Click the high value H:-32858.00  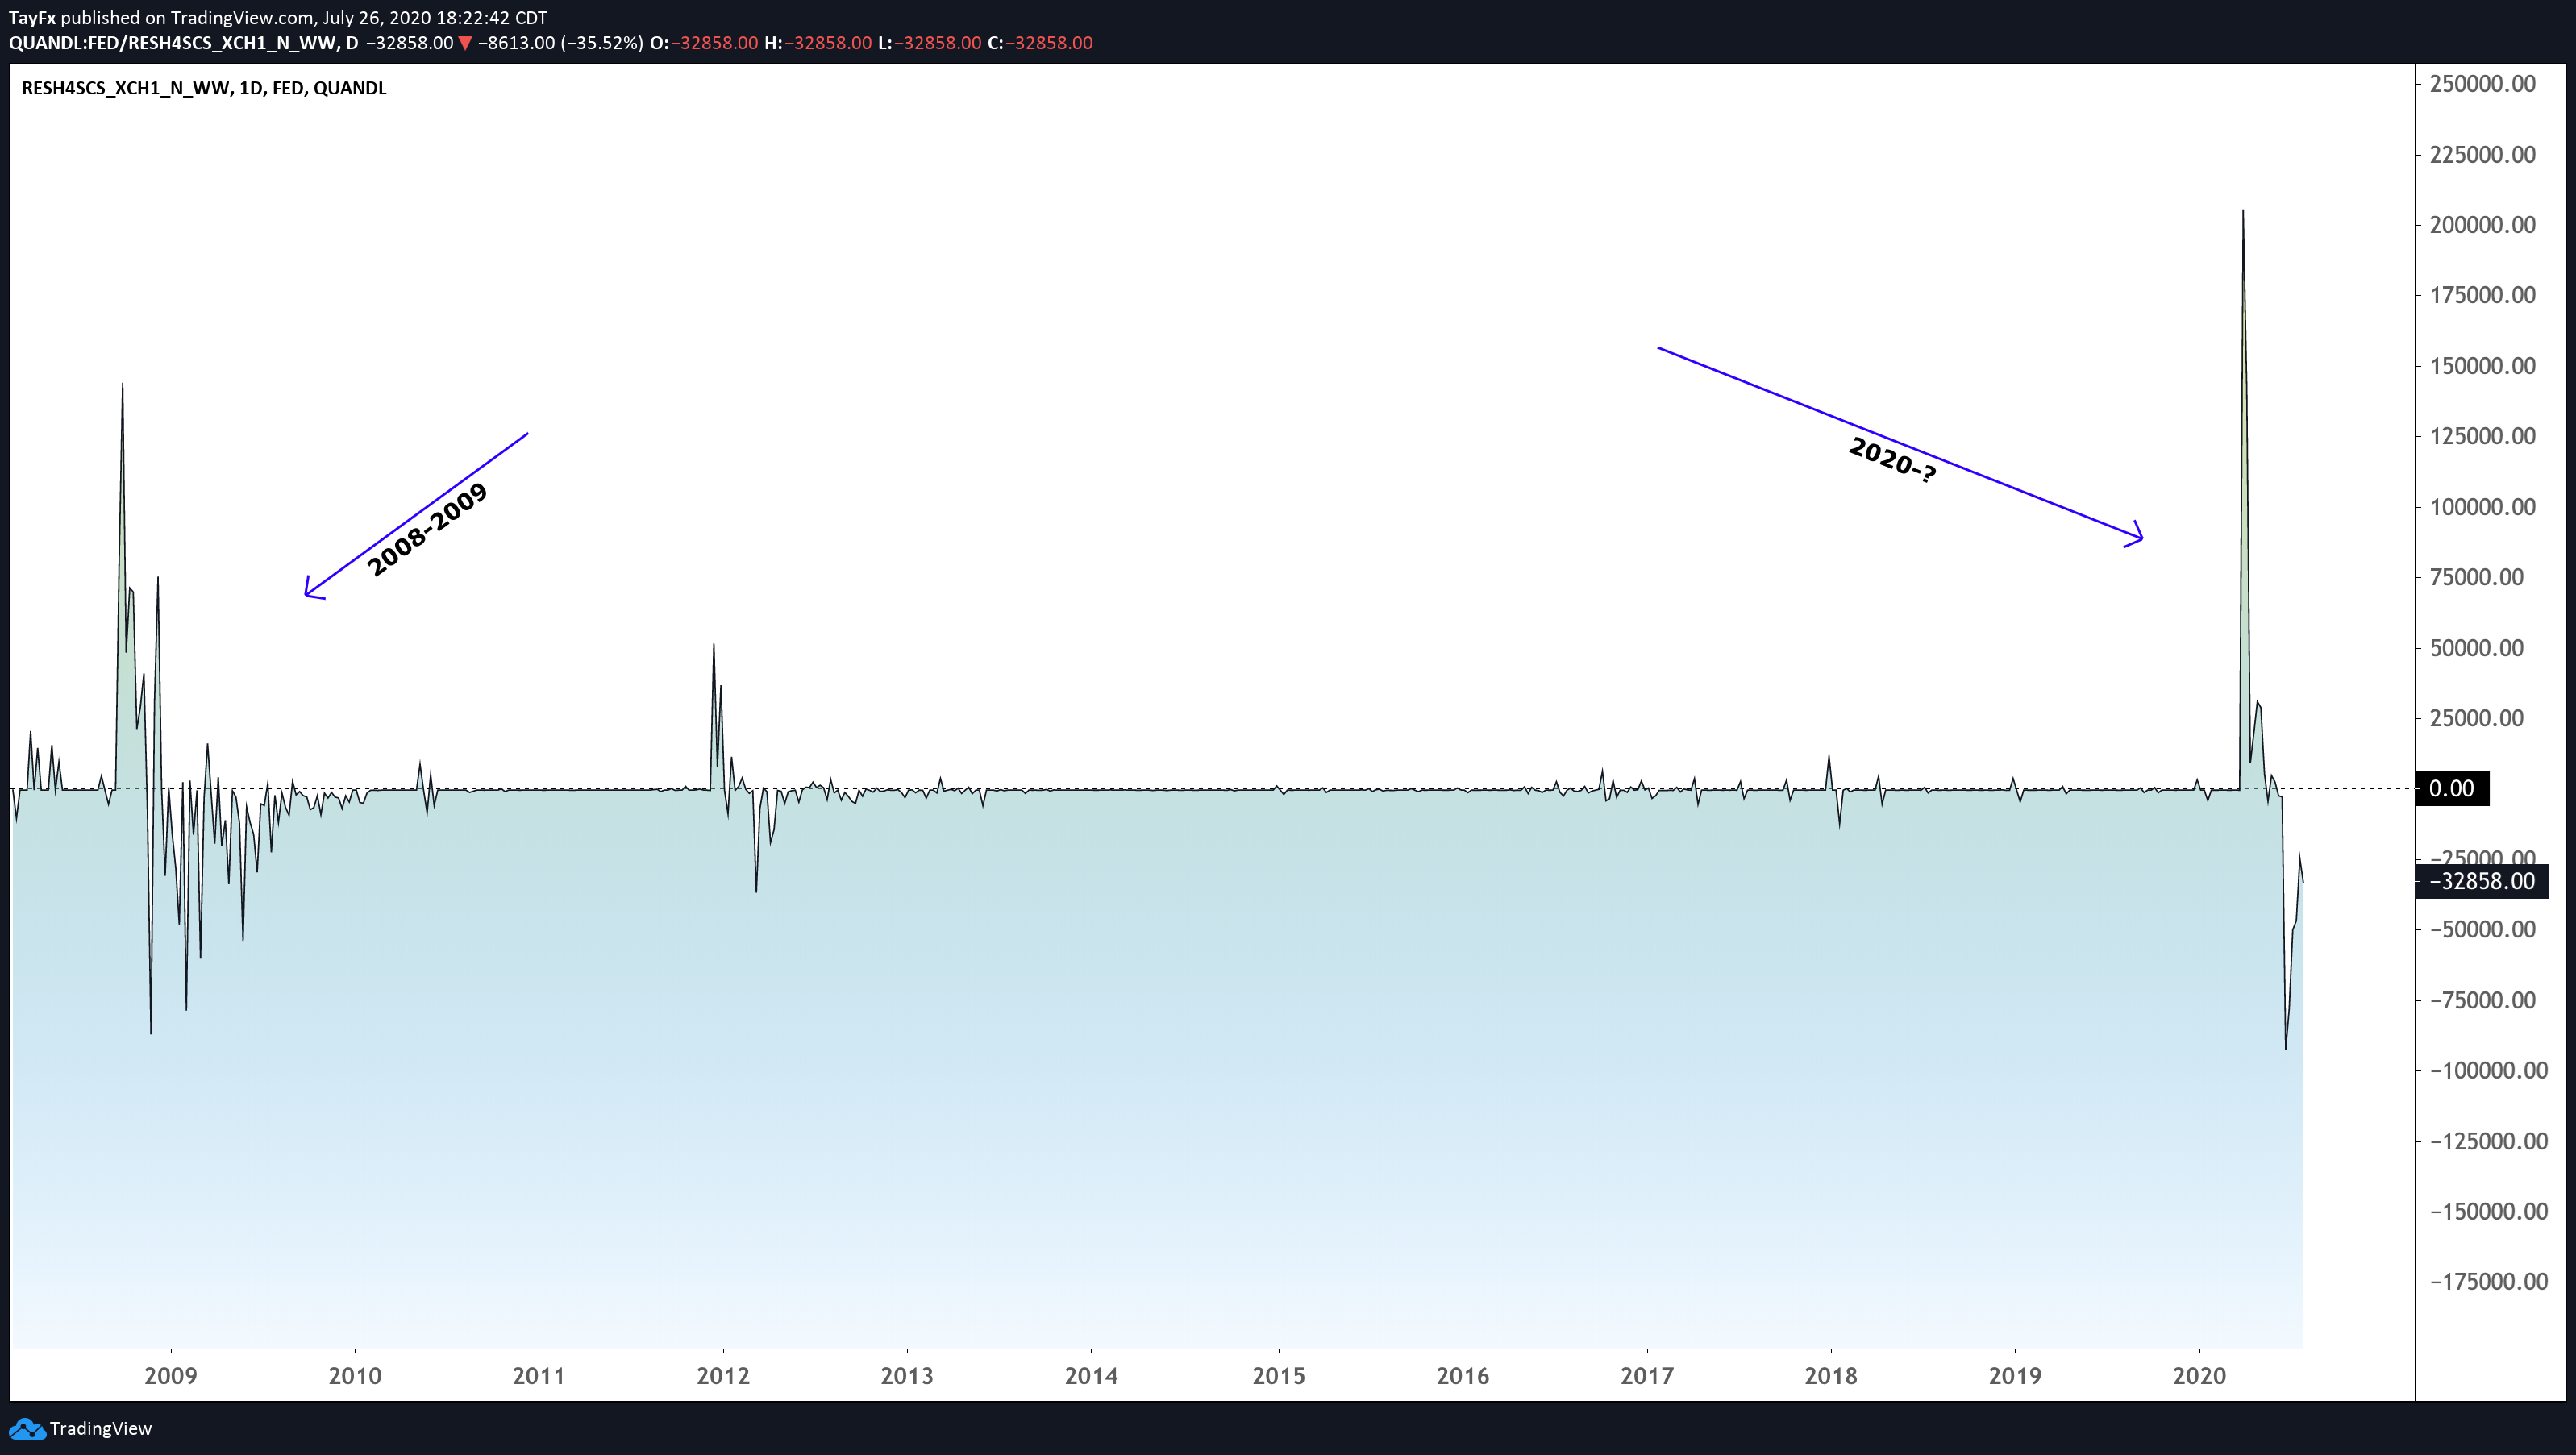tap(818, 43)
